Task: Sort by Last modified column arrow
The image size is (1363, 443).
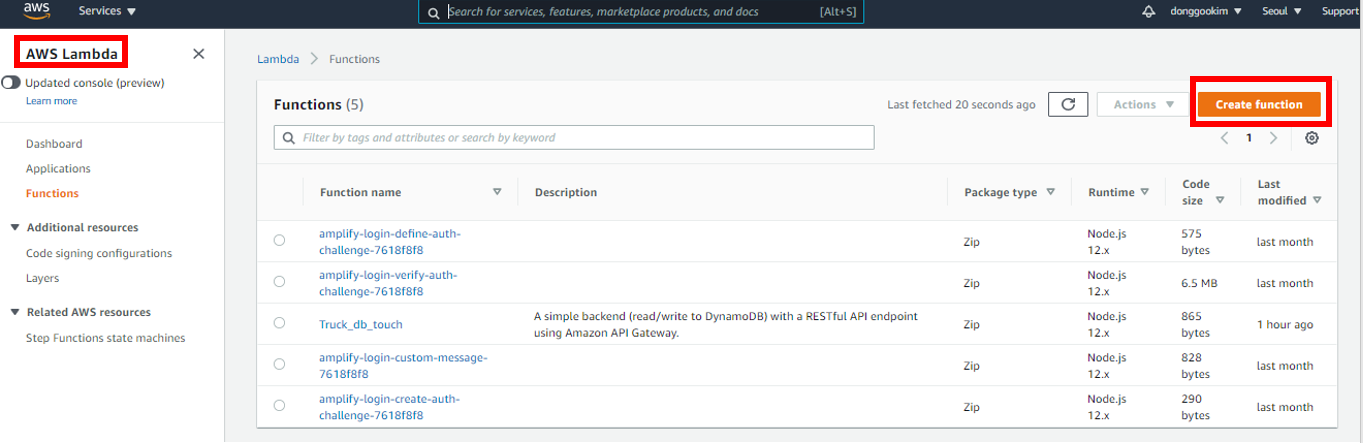Action: point(1317,200)
